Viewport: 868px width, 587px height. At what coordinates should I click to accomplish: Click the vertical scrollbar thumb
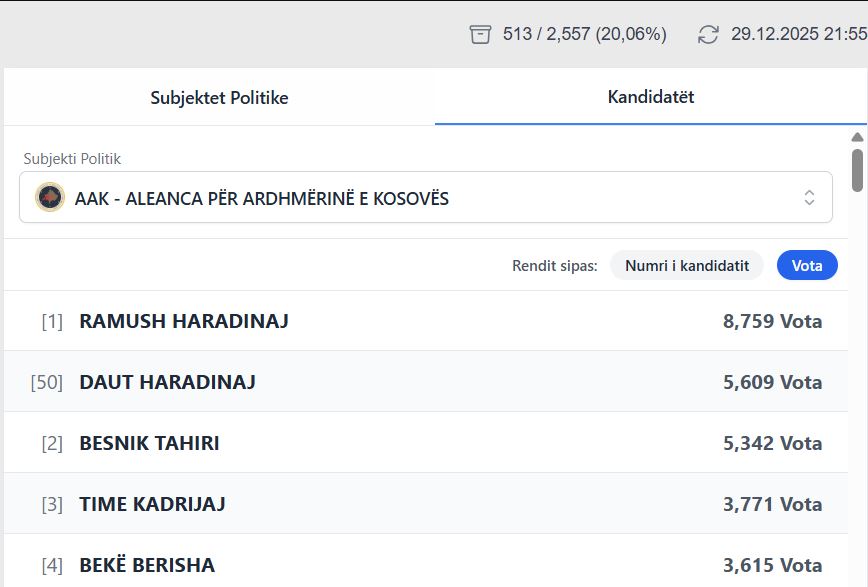[857, 169]
